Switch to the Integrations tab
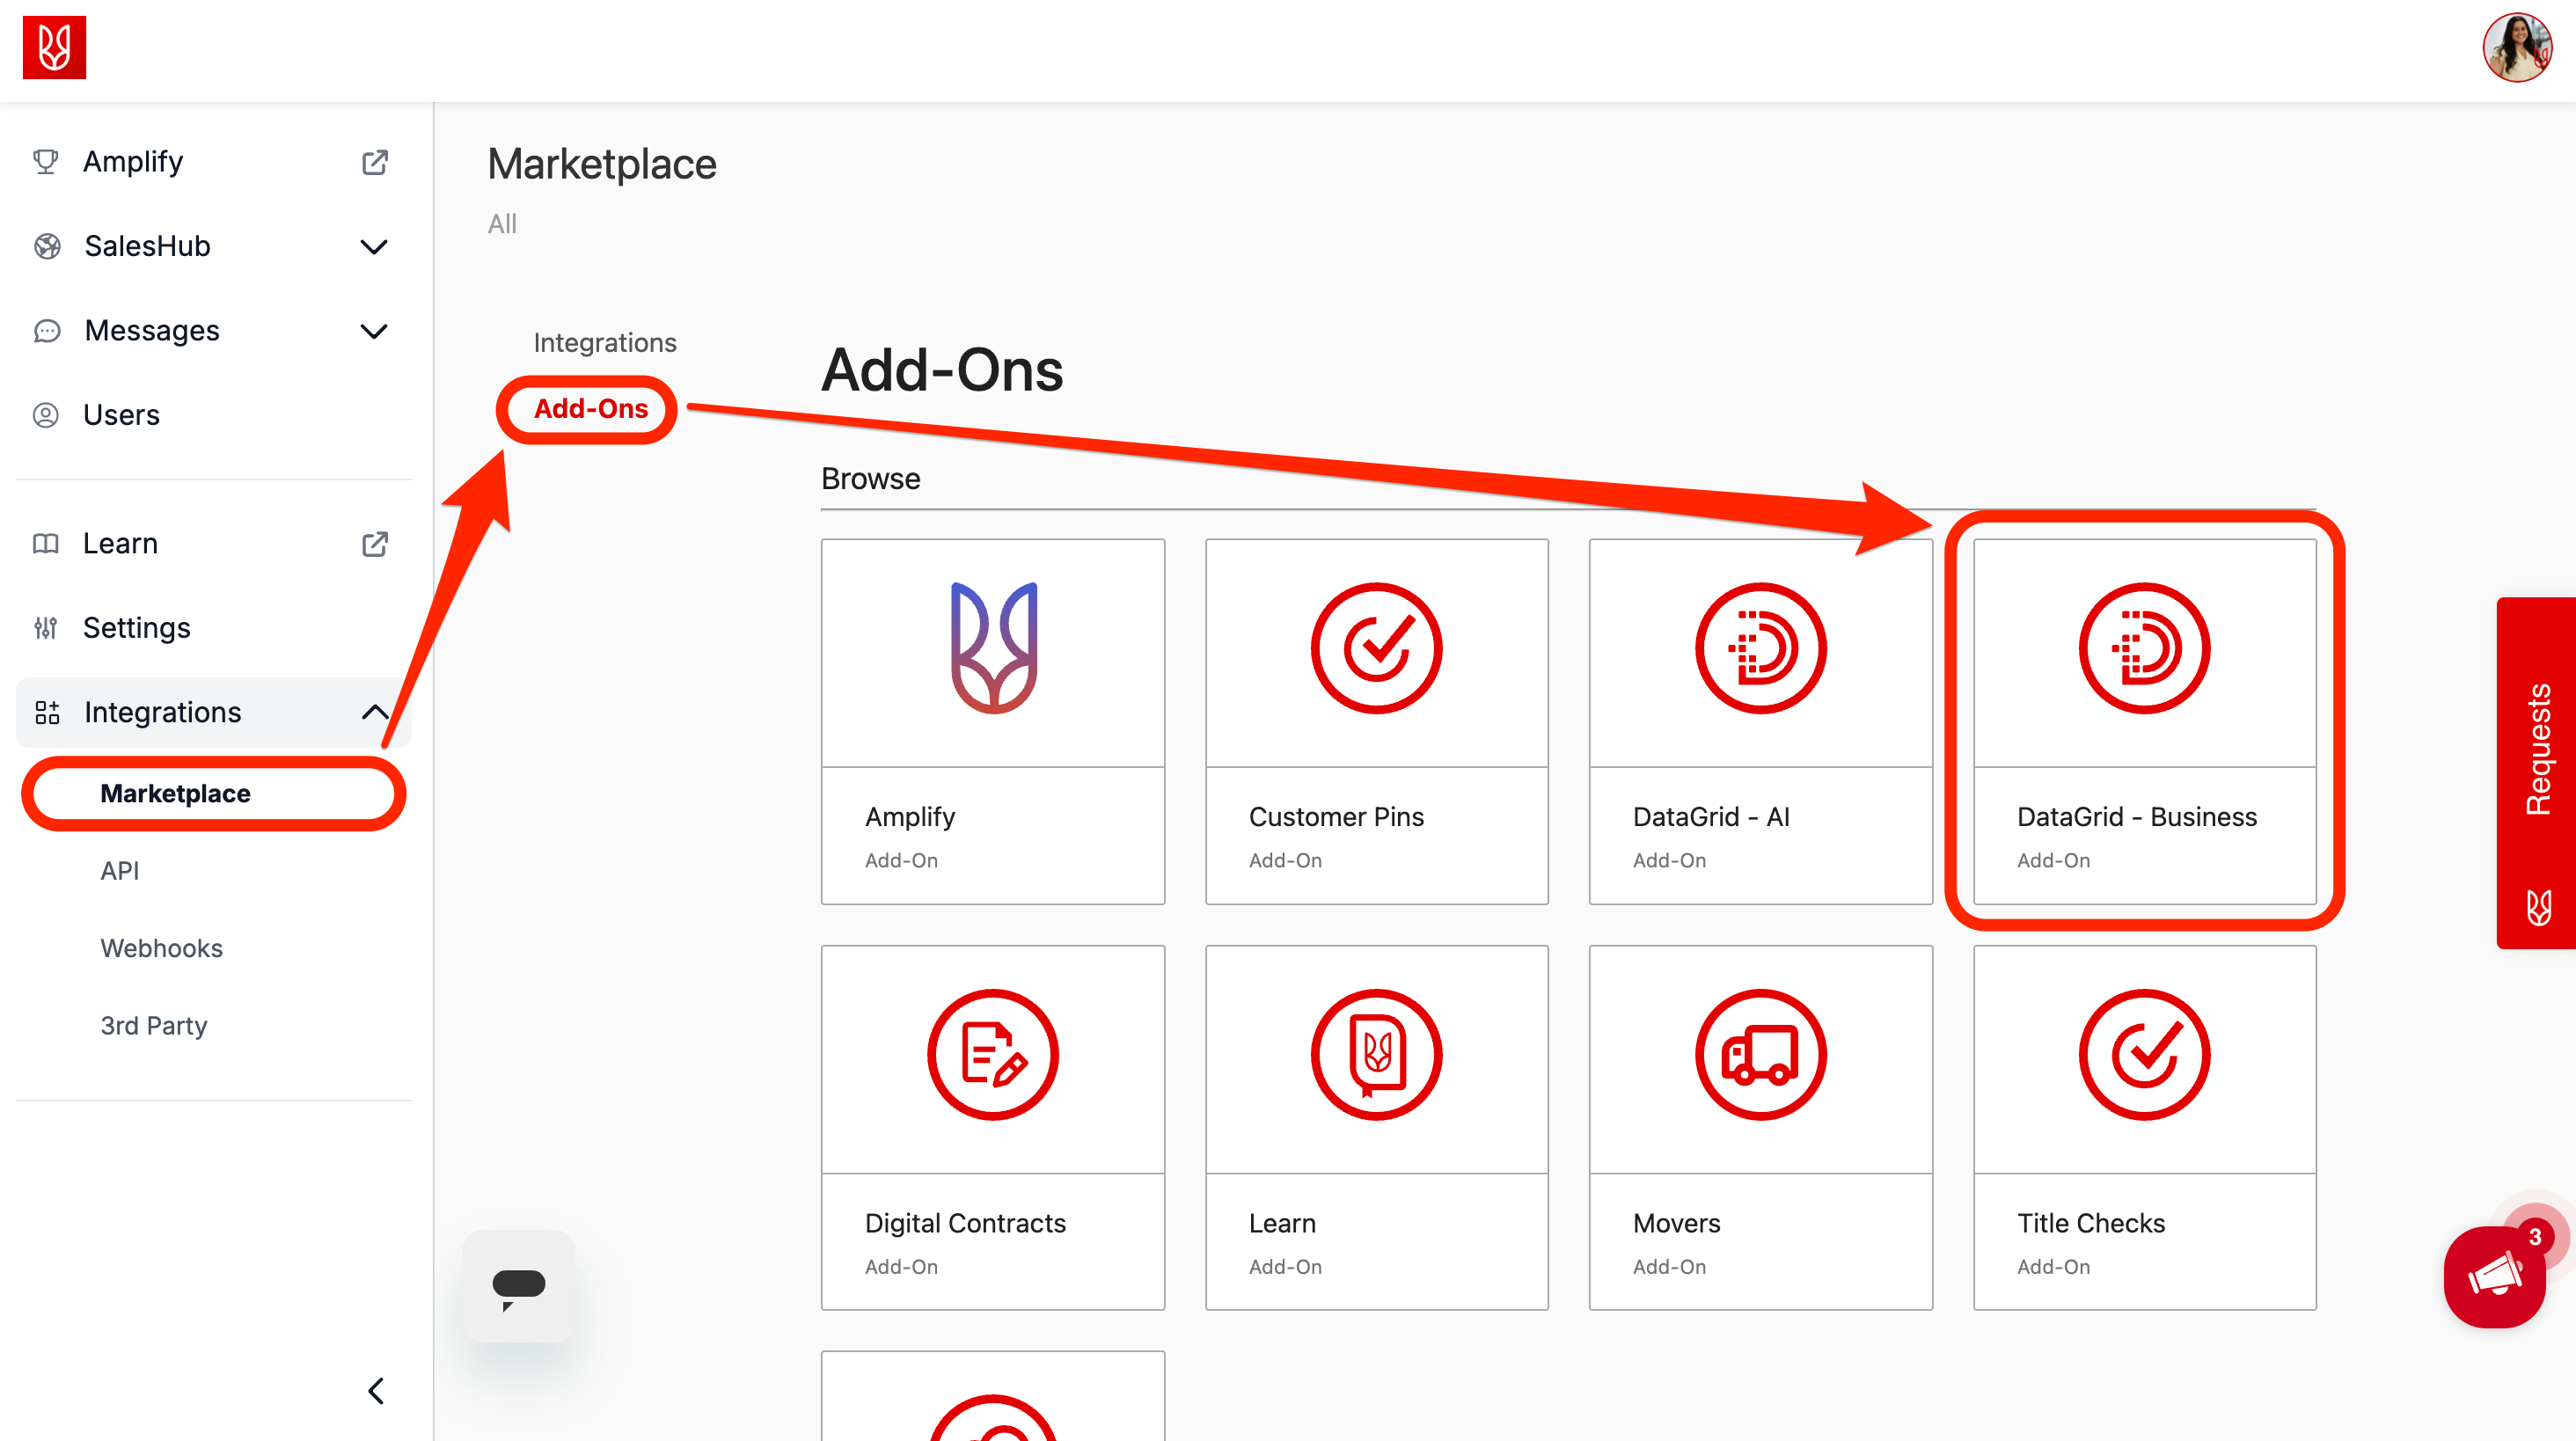 pyautogui.click(x=604, y=343)
